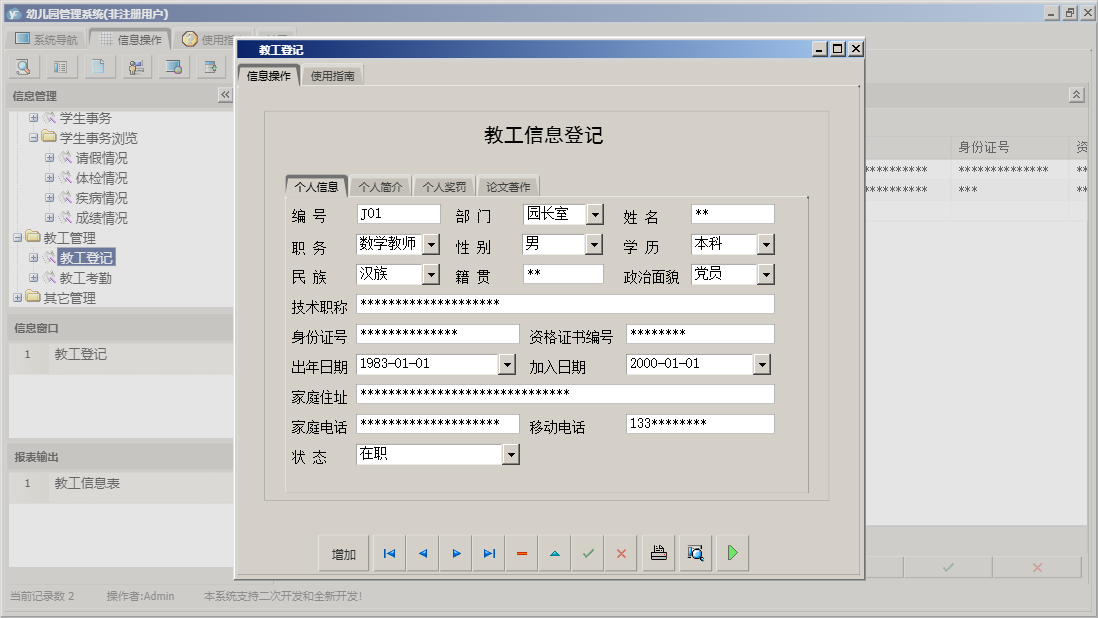Open the 状态 status dropdown
The image size is (1098, 618).
tap(511, 454)
